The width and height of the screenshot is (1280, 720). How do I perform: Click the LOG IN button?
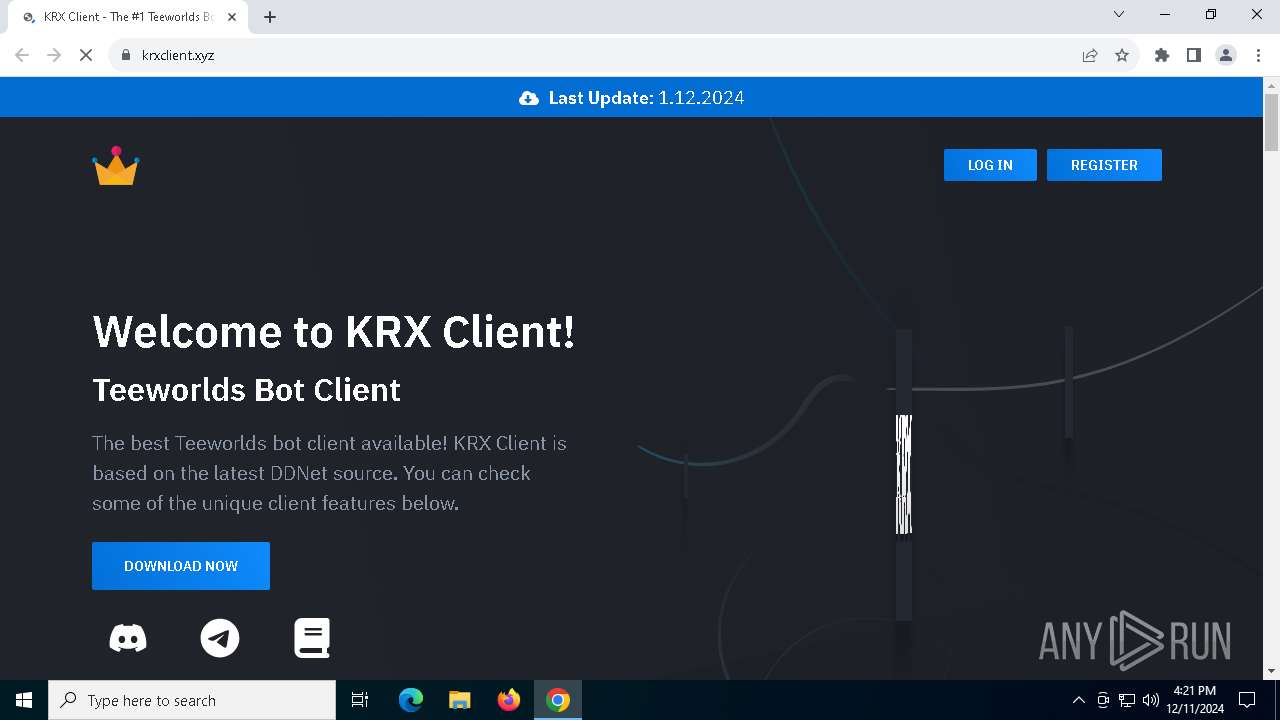pos(990,165)
